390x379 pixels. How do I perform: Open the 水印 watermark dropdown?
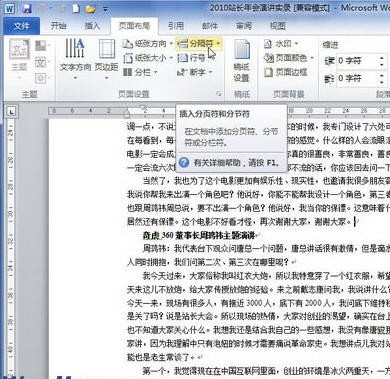click(x=281, y=44)
